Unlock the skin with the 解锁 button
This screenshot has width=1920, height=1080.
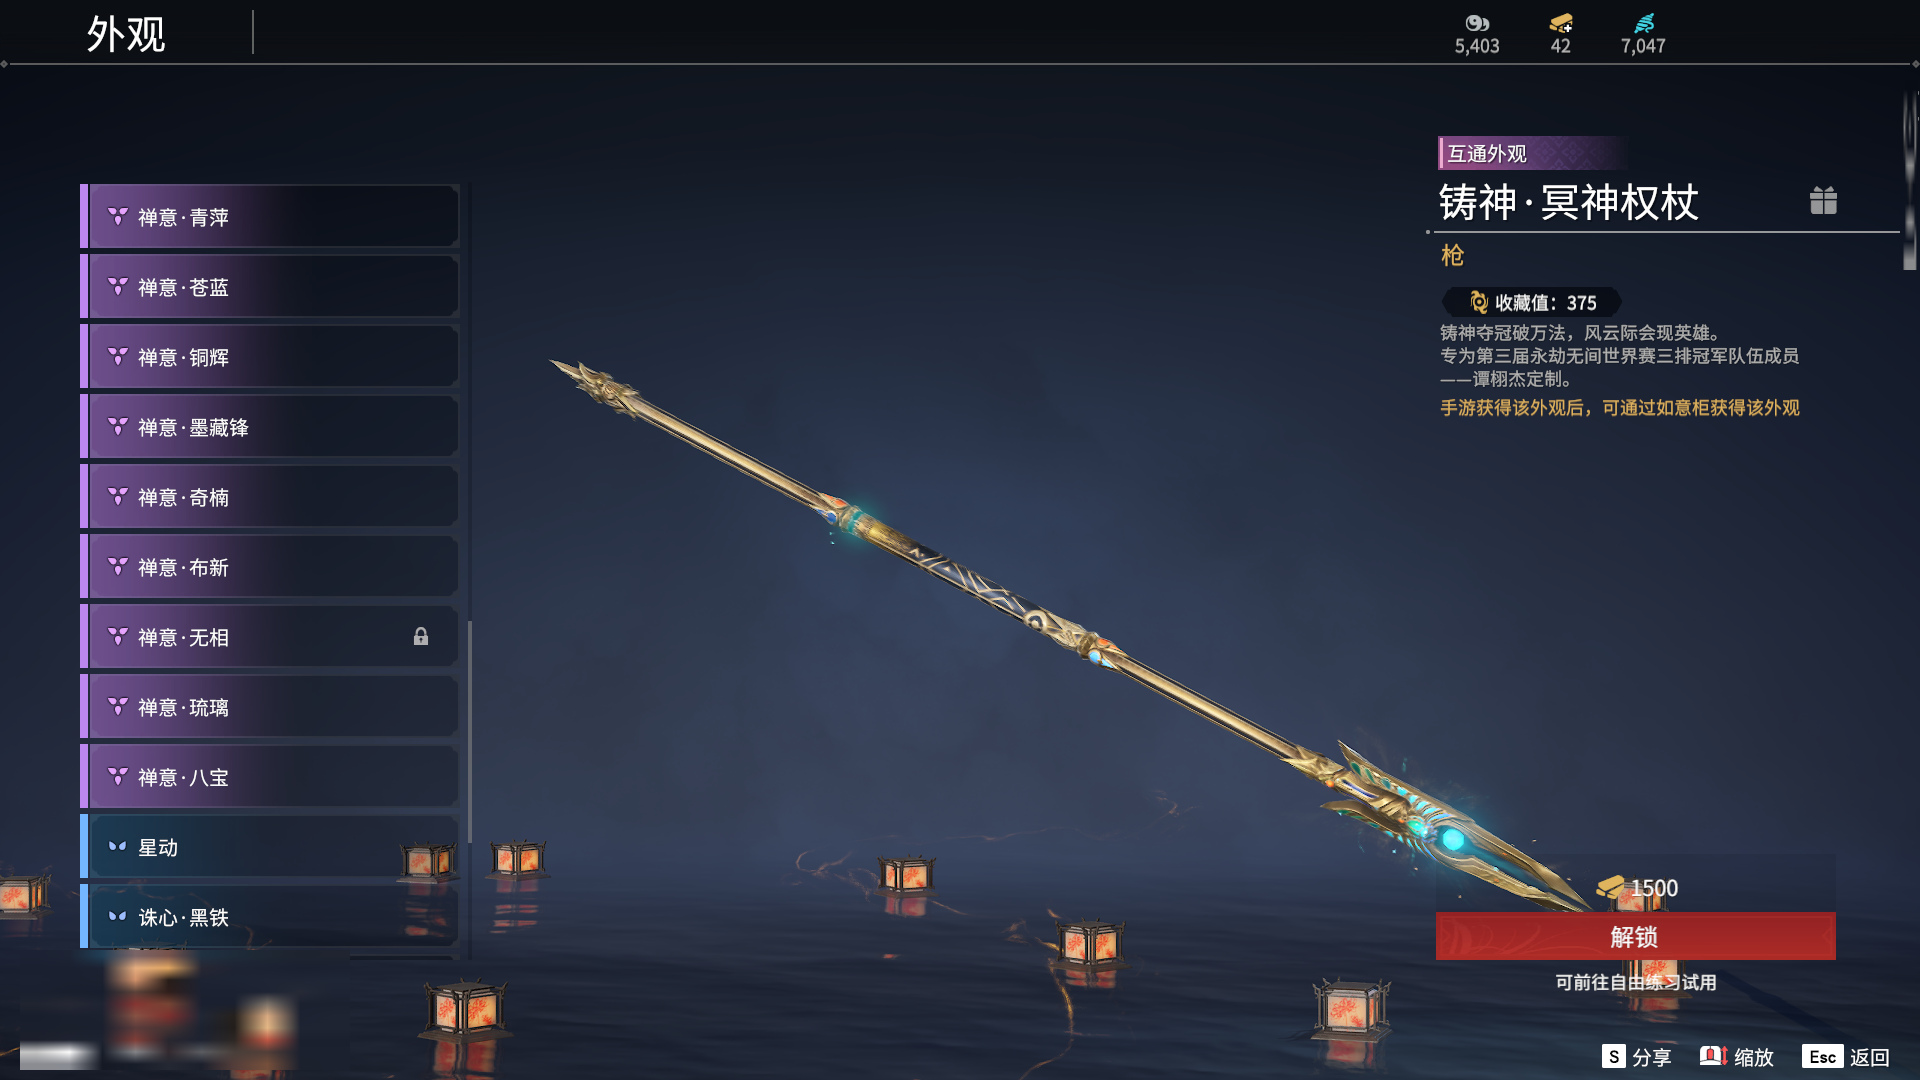click(1635, 937)
